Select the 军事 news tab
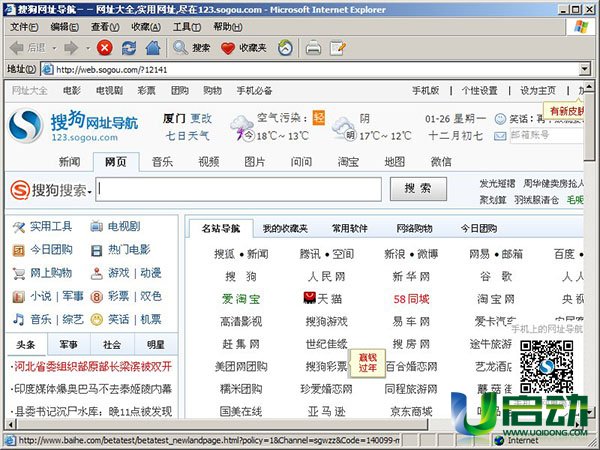Viewport: 600px width, 450px height. (x=68, y=344)
